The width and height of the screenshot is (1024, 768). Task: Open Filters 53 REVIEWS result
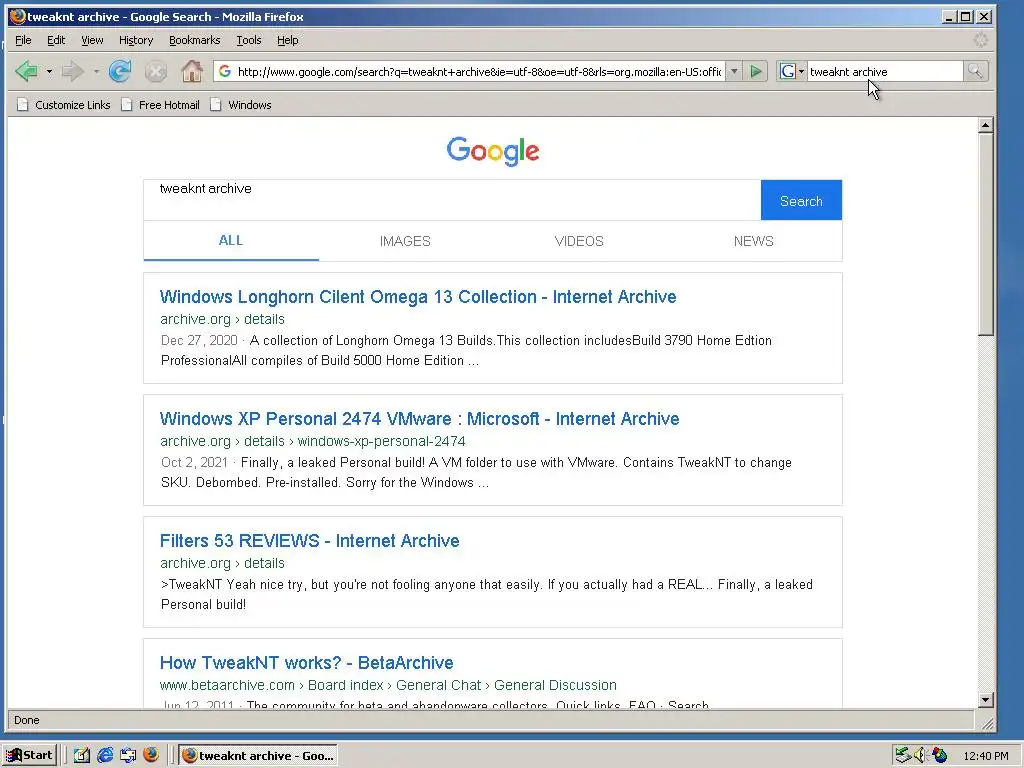pos(310,541)
